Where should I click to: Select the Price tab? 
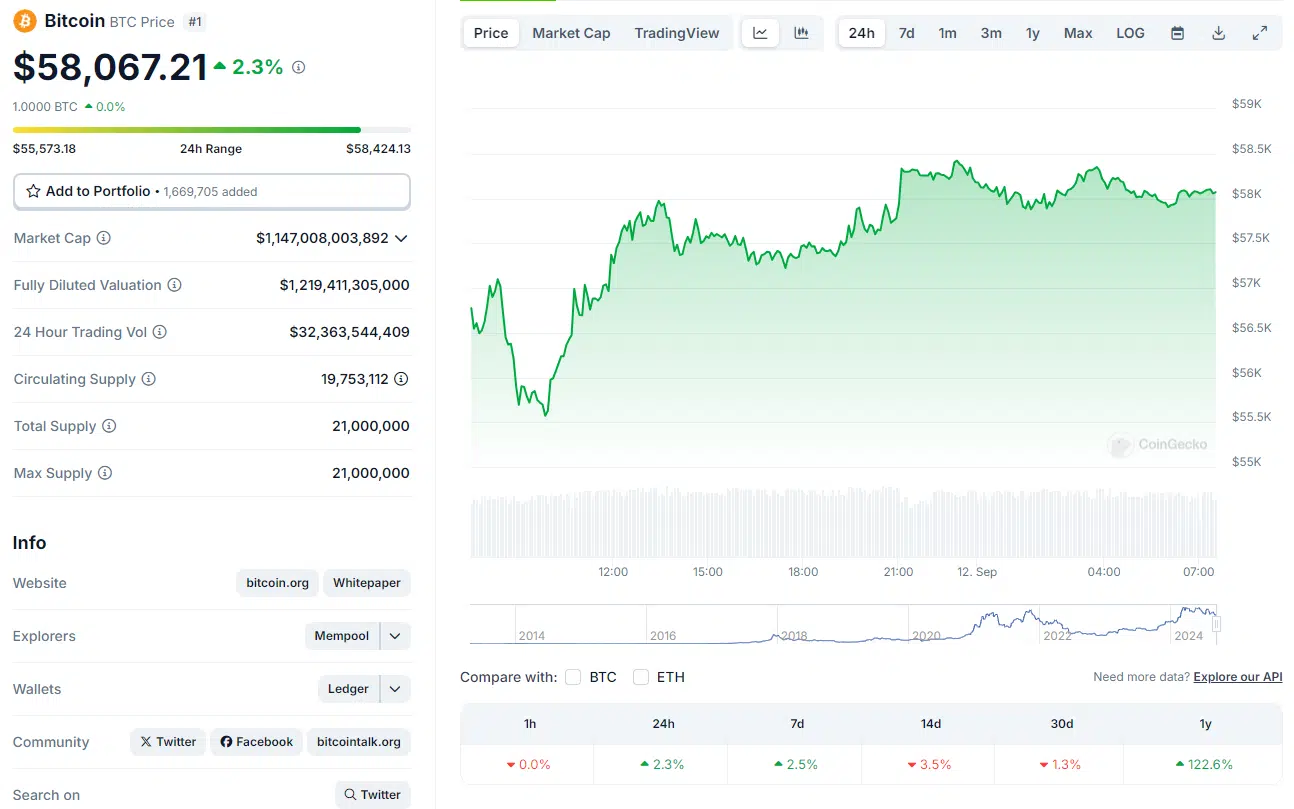point(491,33)
